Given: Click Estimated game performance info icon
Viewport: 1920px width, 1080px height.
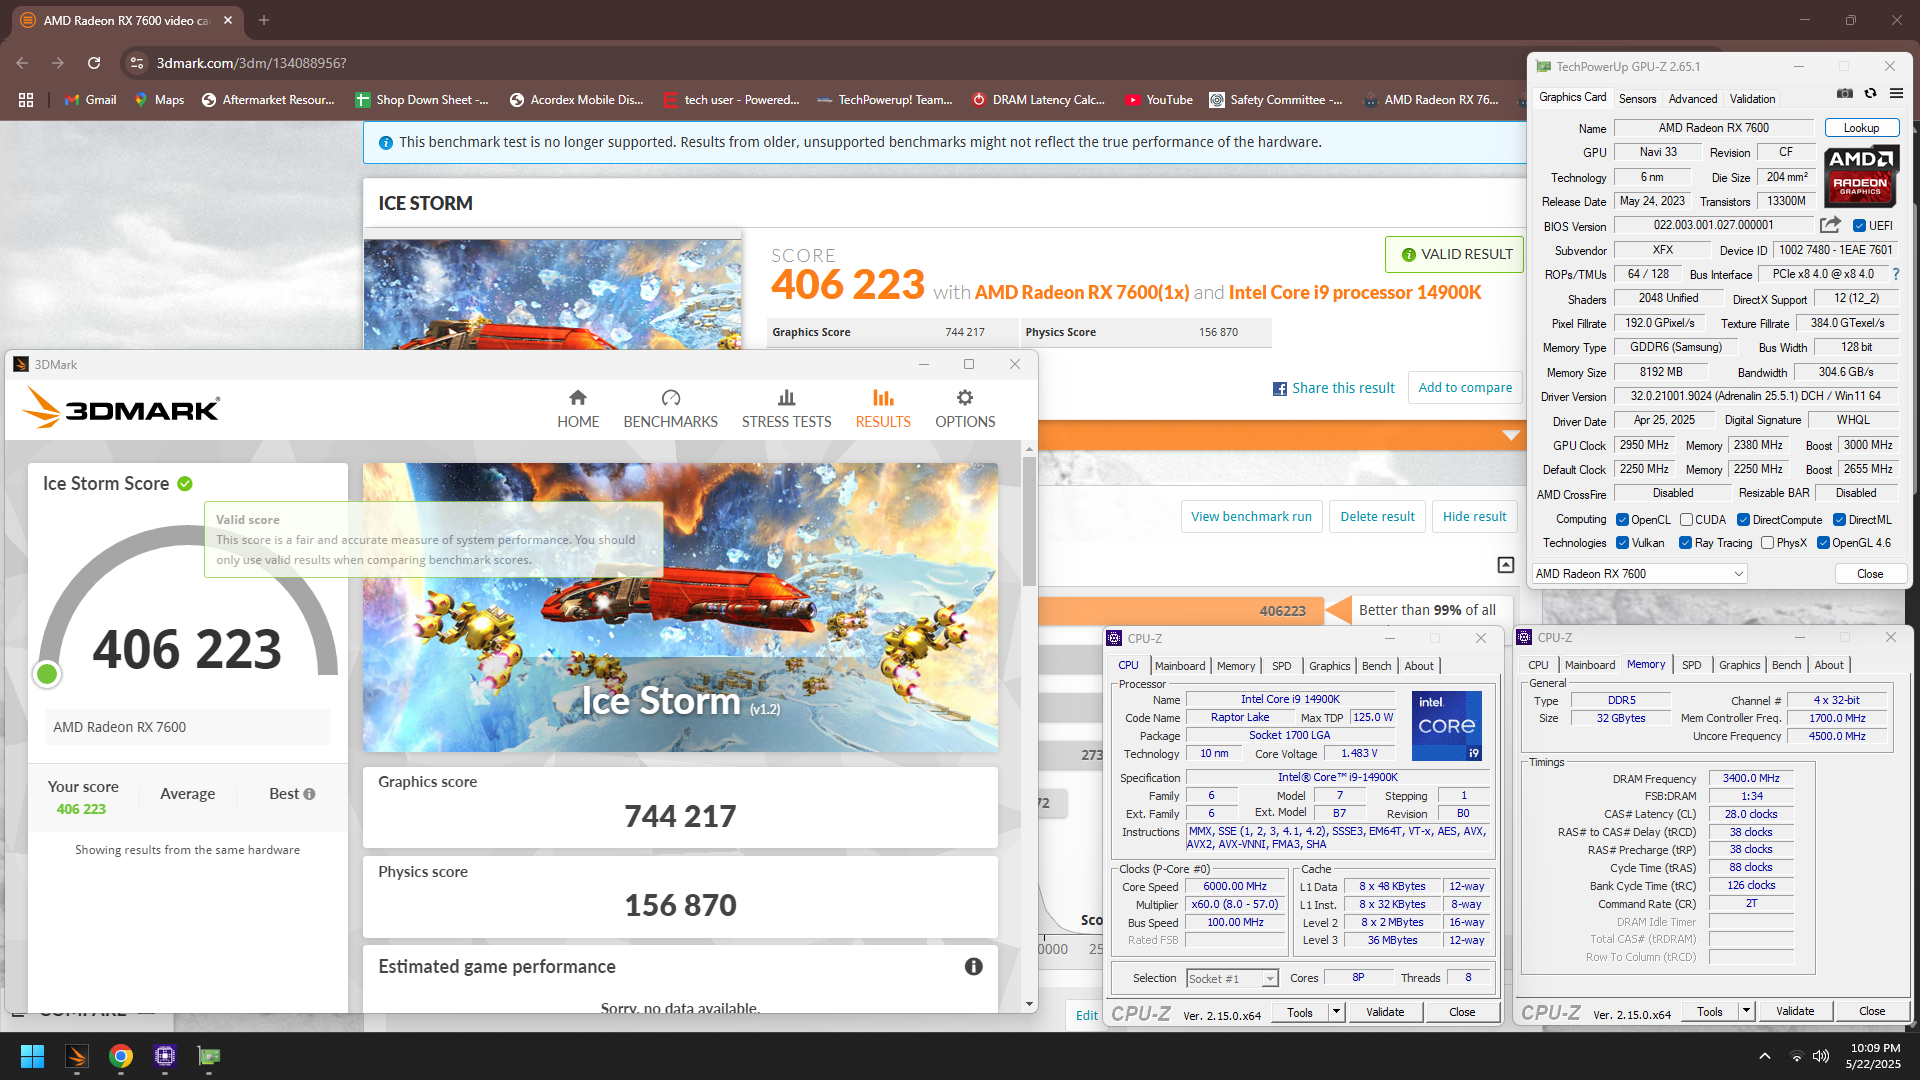Looking at the screenshot, I should 973,967.
